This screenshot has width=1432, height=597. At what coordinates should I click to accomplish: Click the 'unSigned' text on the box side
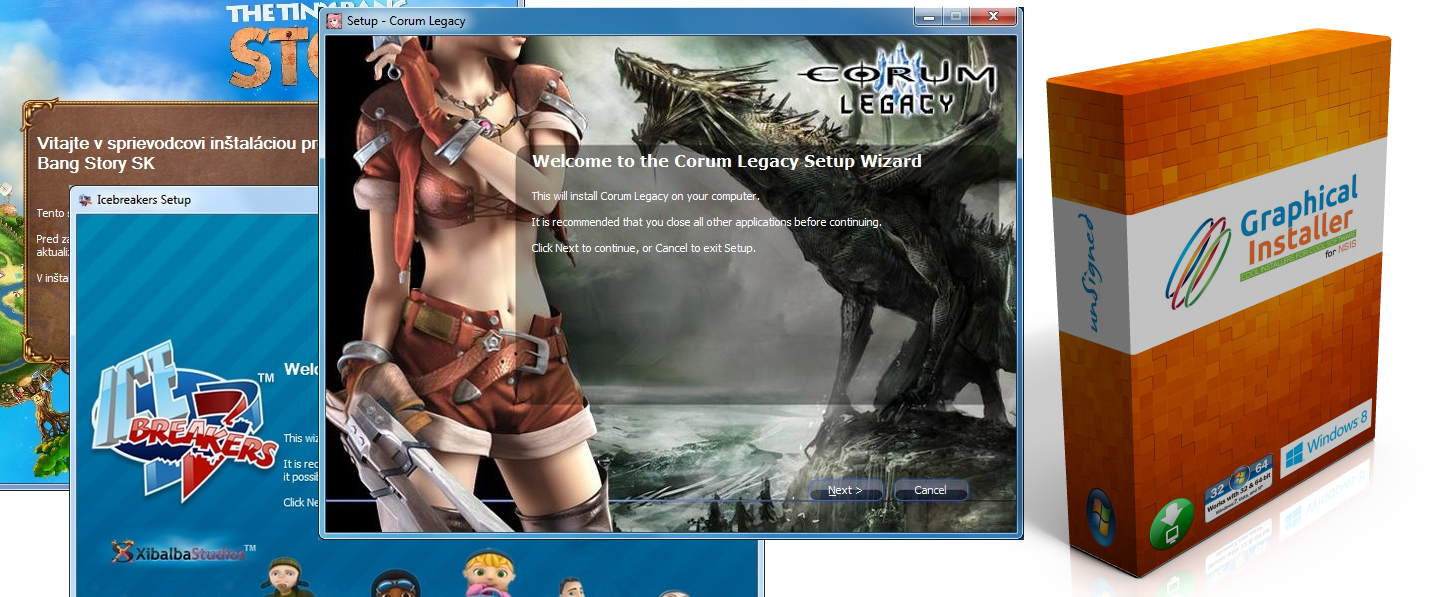pyautogui.click(x=1086, y=273)
